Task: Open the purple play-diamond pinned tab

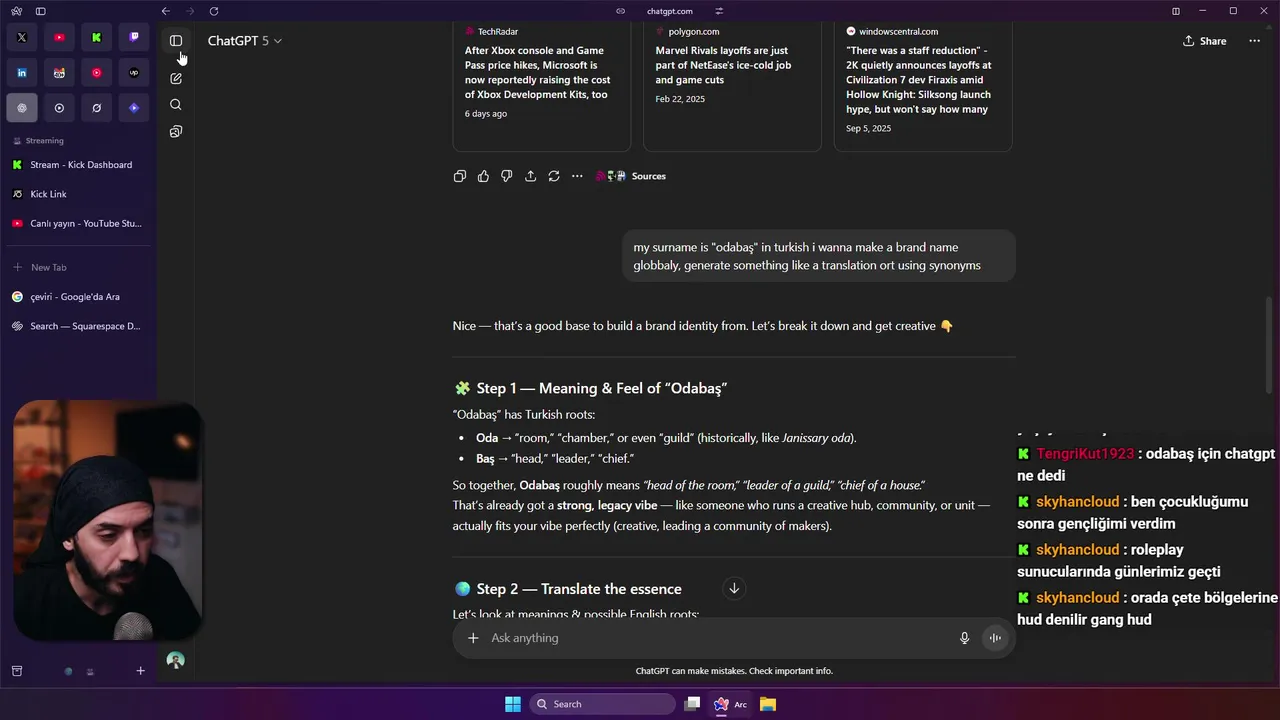Action: point(134,108)
